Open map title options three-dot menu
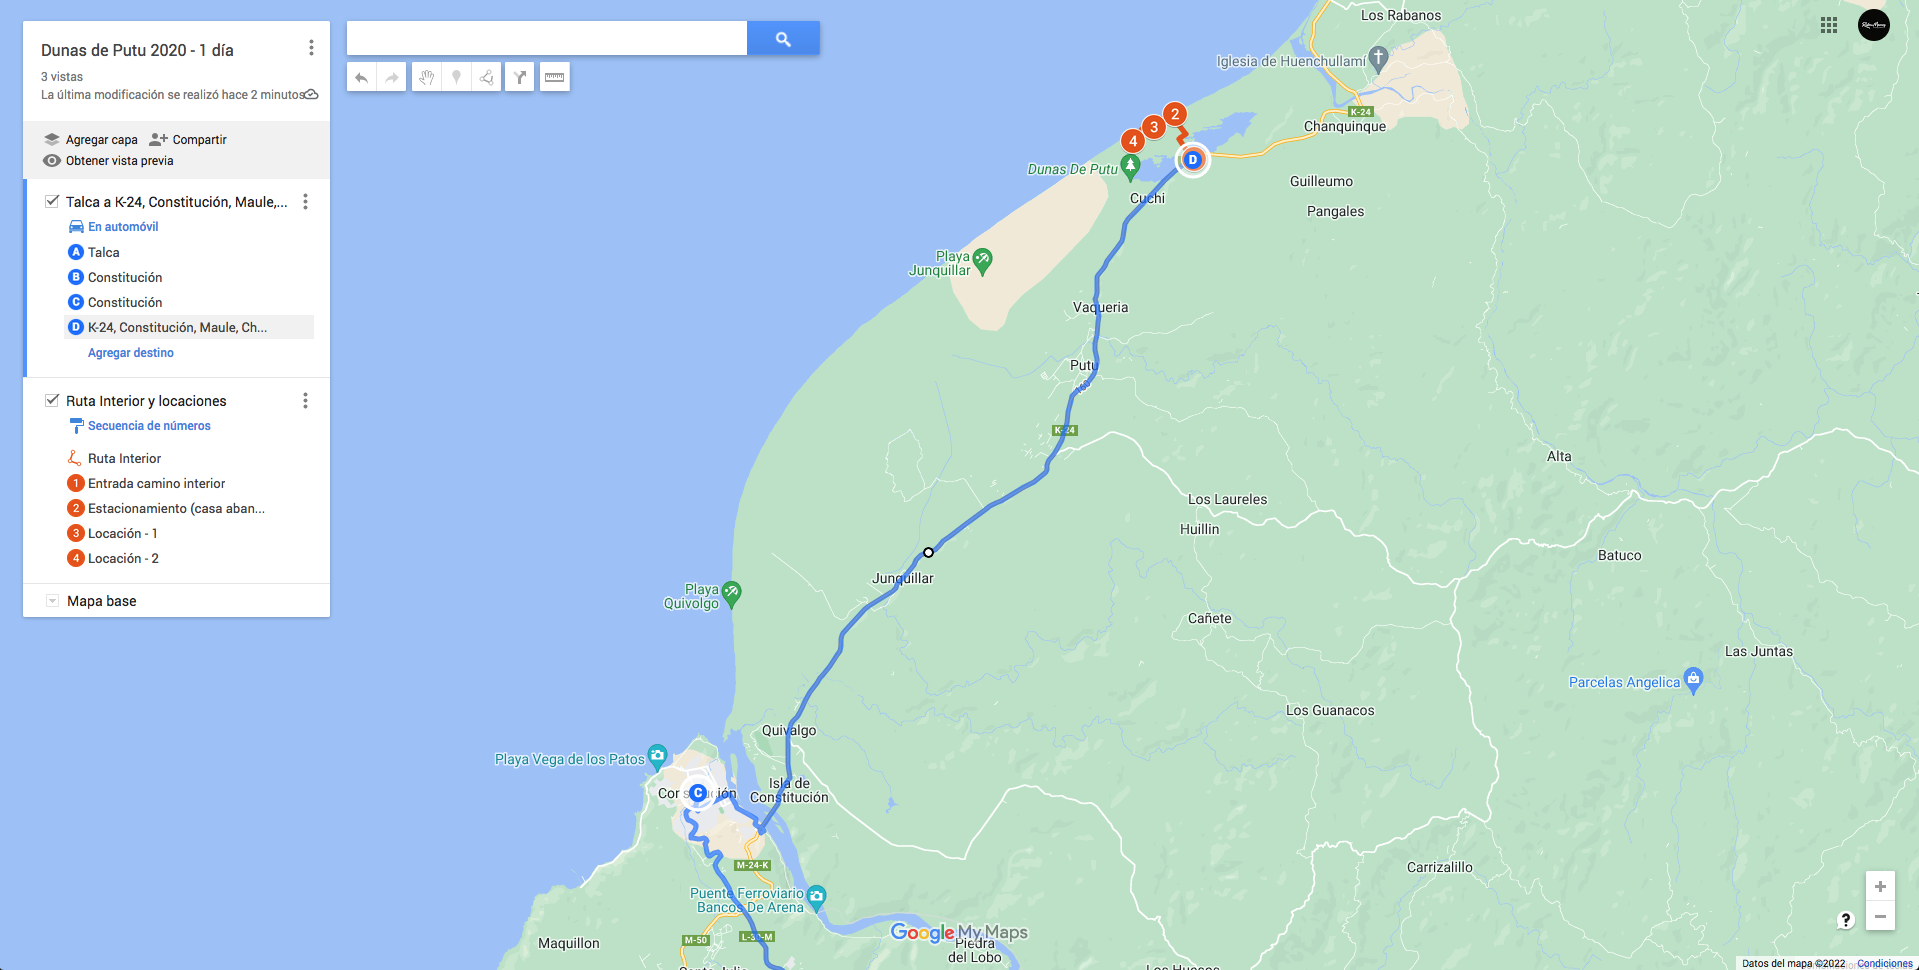1919x970 pixels. click(x=311, y=48)
